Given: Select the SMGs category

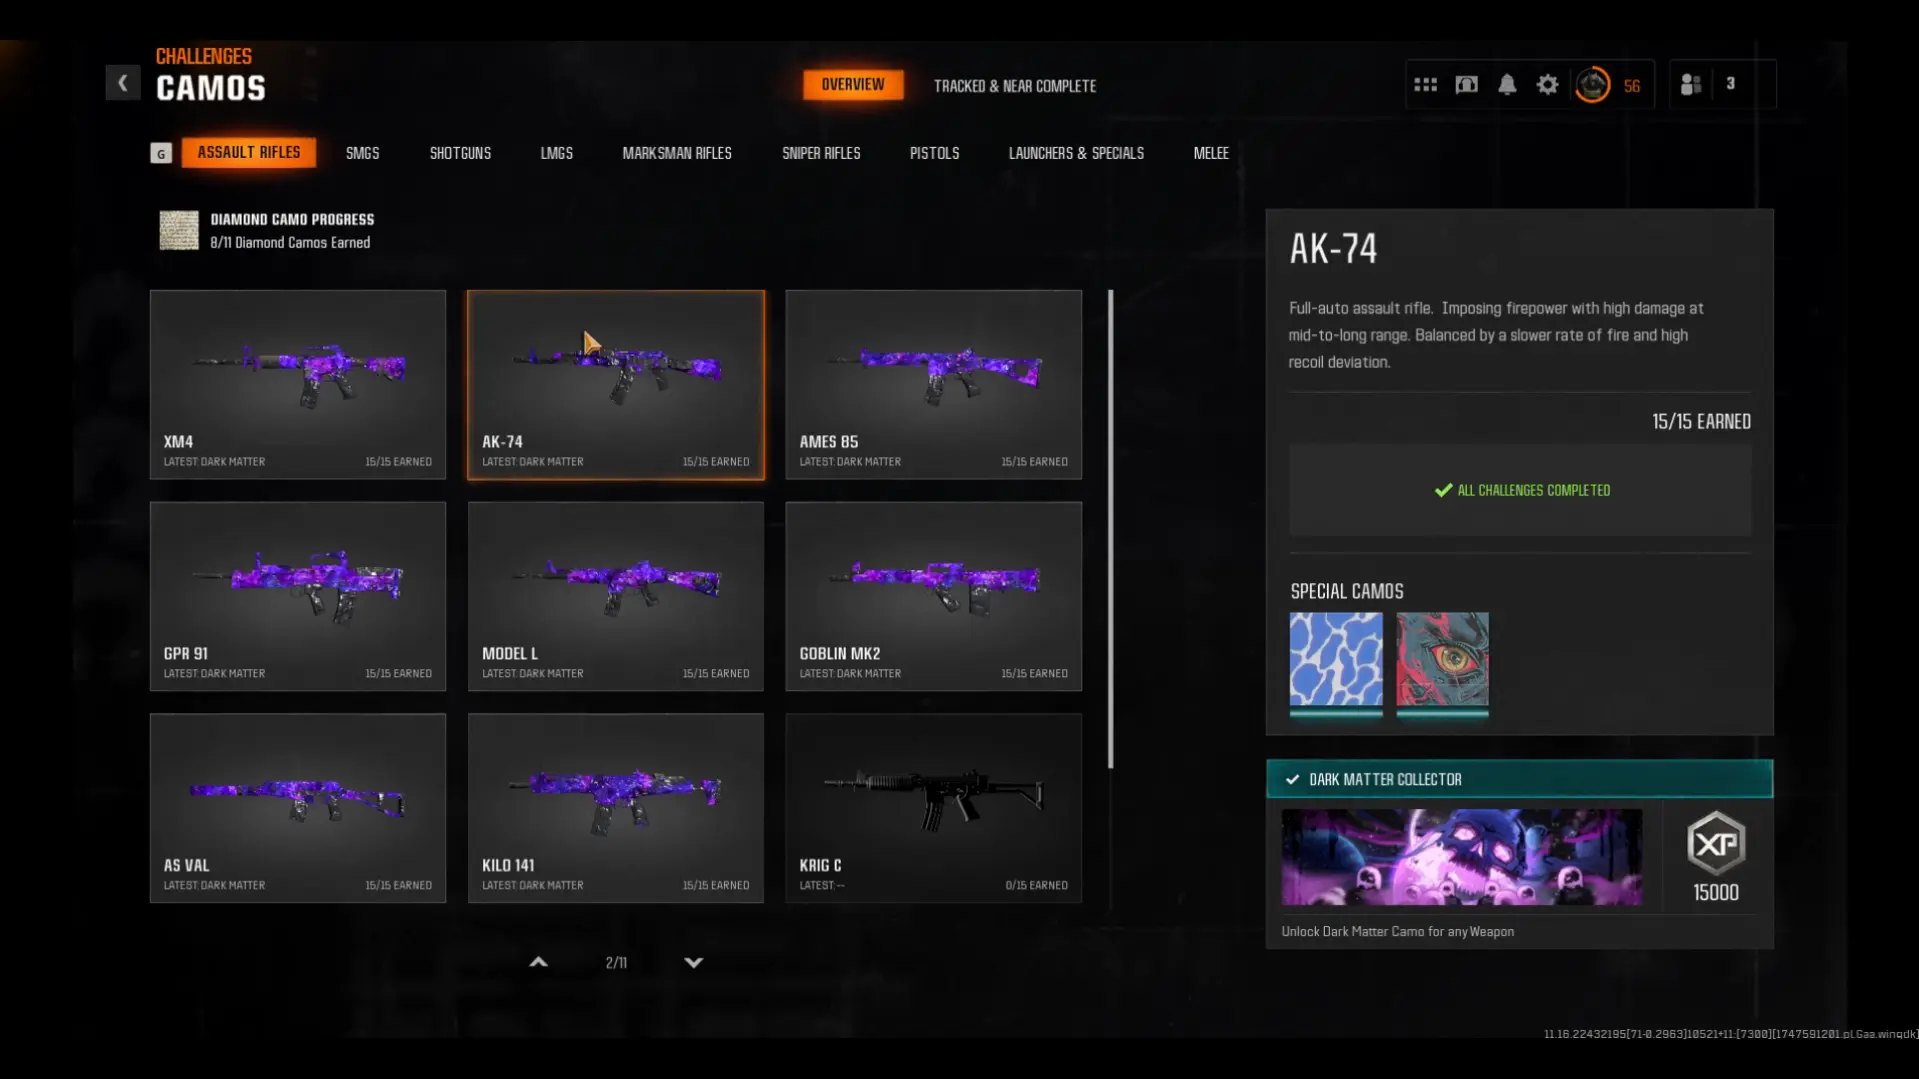Looking at the screenshot, I should 362,153.
